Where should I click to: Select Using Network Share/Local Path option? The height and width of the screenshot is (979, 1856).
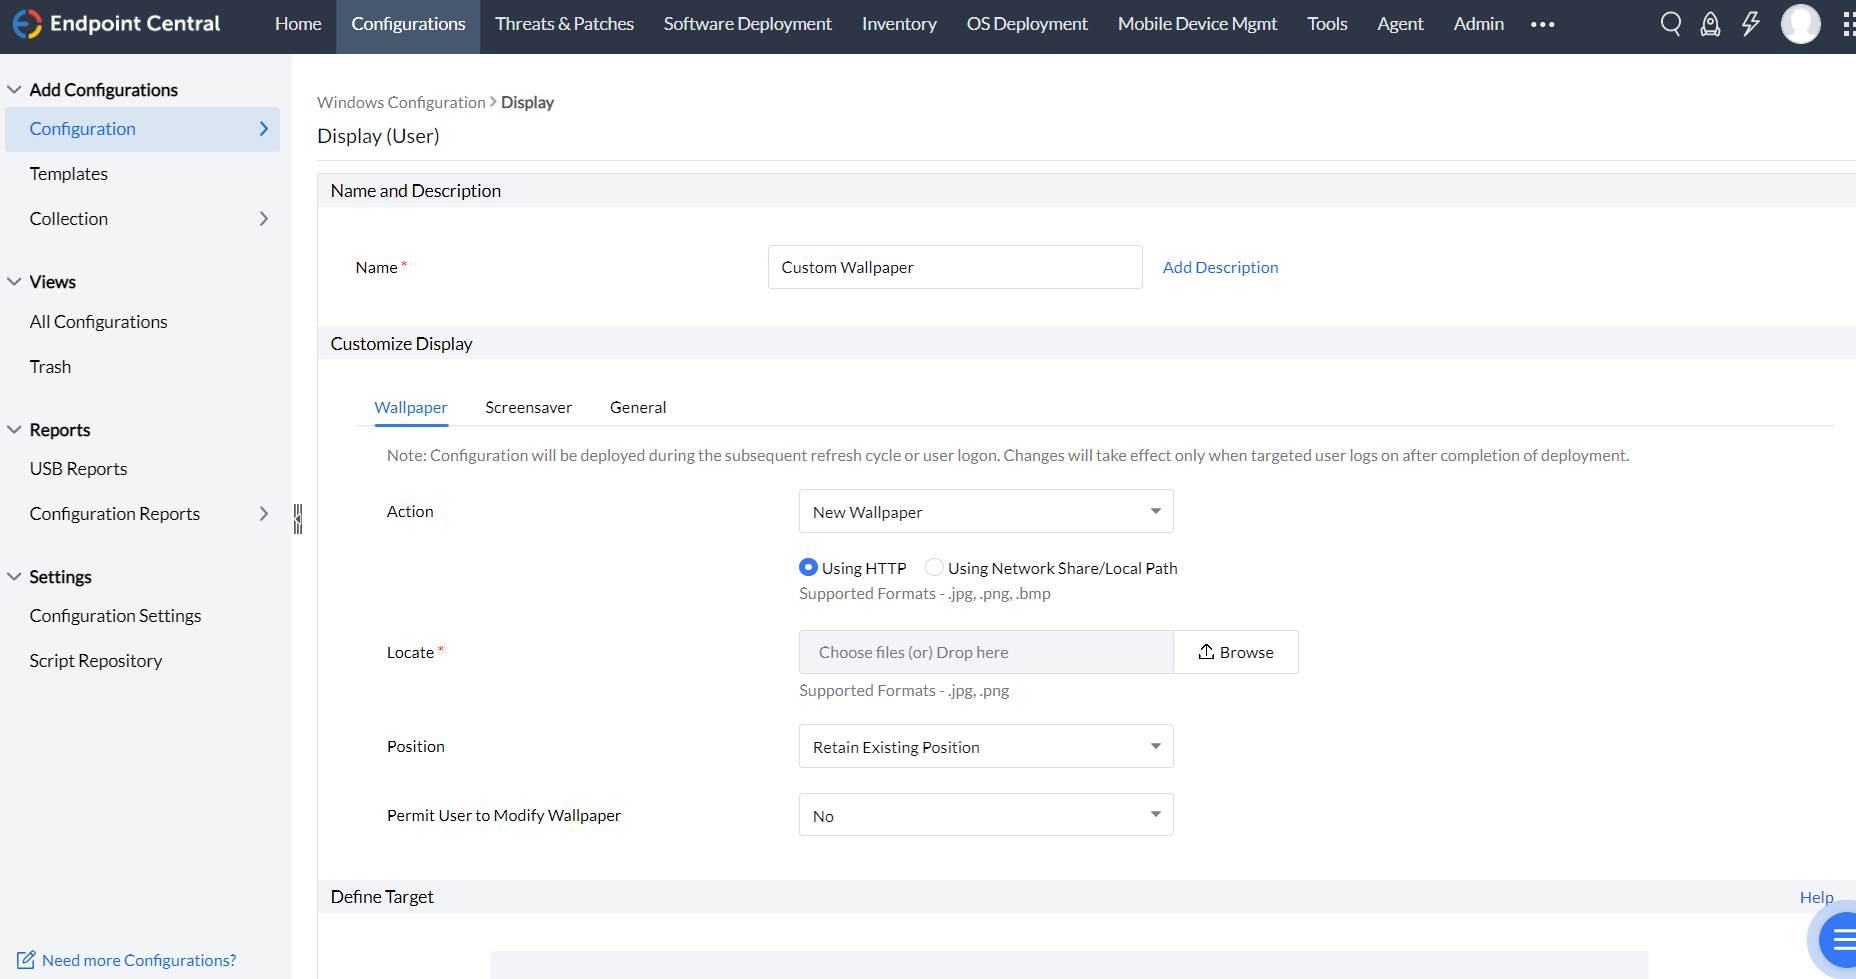pos(934,567)
